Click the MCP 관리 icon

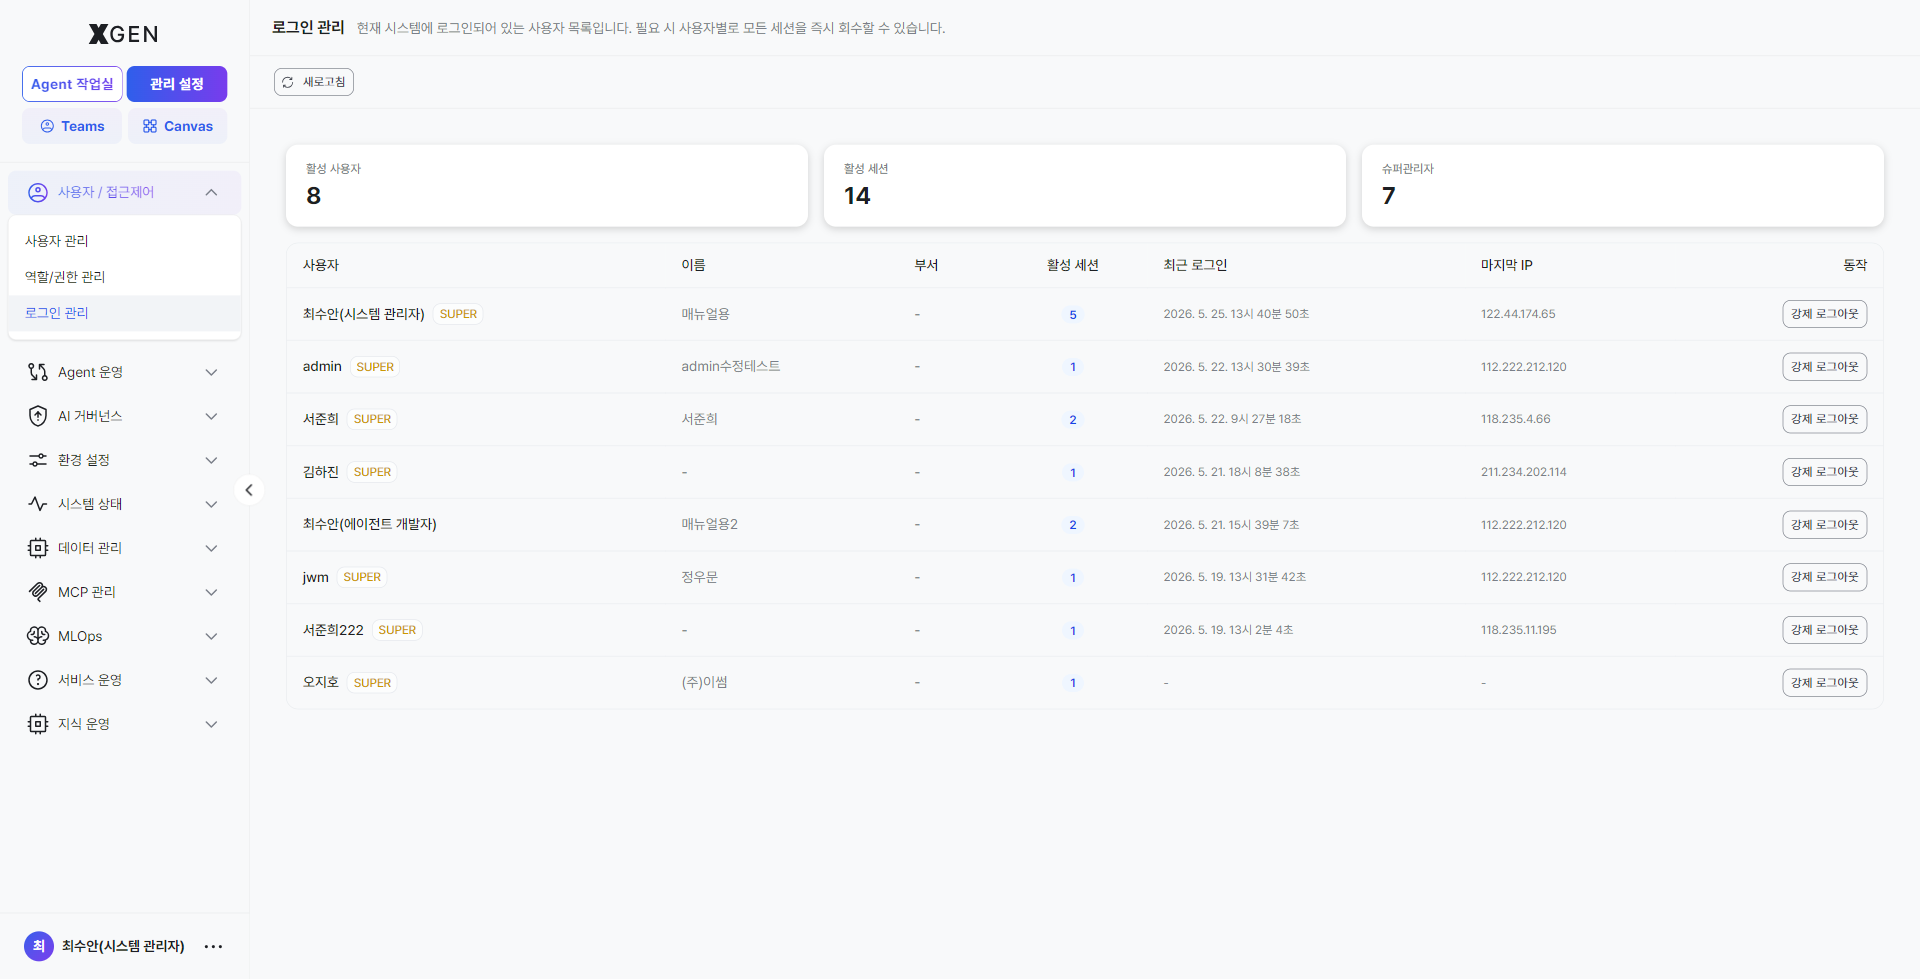38,592
